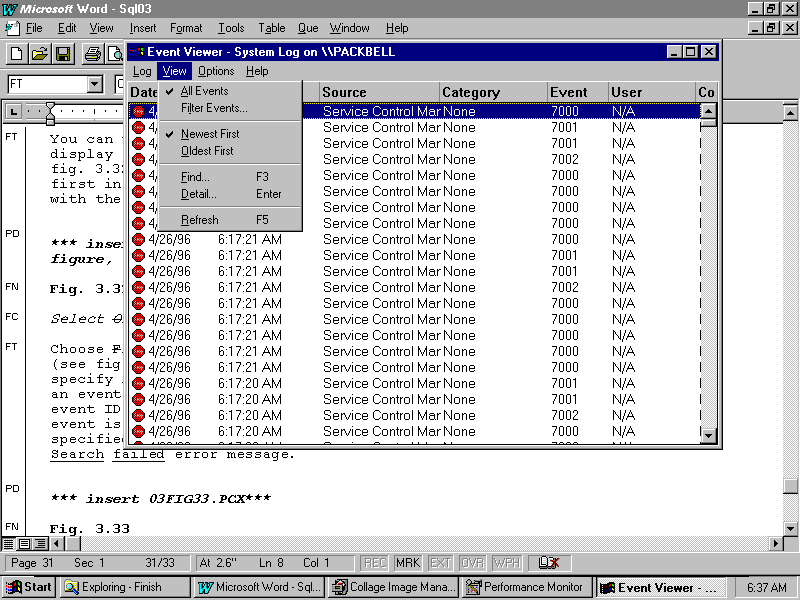Toggle the All Events checked menu option

pyautogui.click(x=204, y=91)
